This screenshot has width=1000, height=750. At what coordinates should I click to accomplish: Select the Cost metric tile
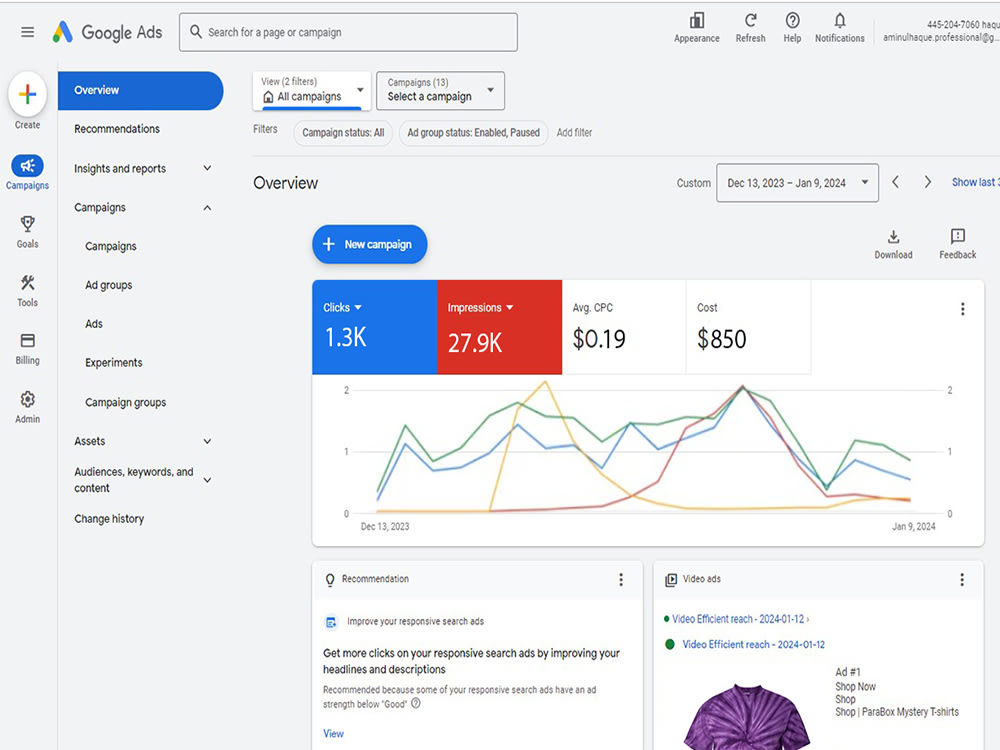748,327
